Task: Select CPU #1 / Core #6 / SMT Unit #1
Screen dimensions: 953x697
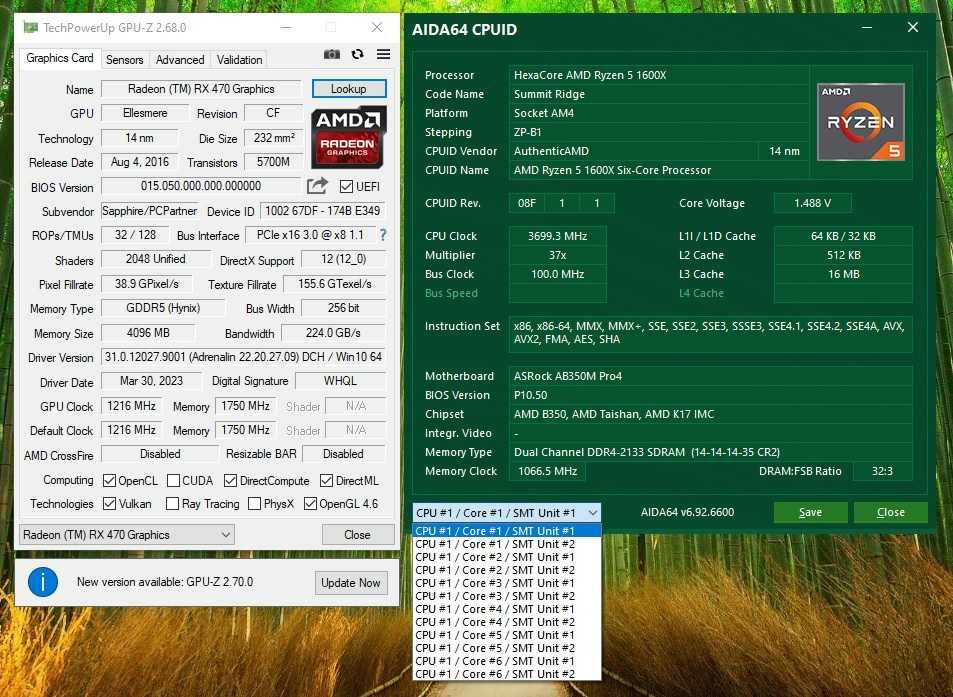Action: 507,661
